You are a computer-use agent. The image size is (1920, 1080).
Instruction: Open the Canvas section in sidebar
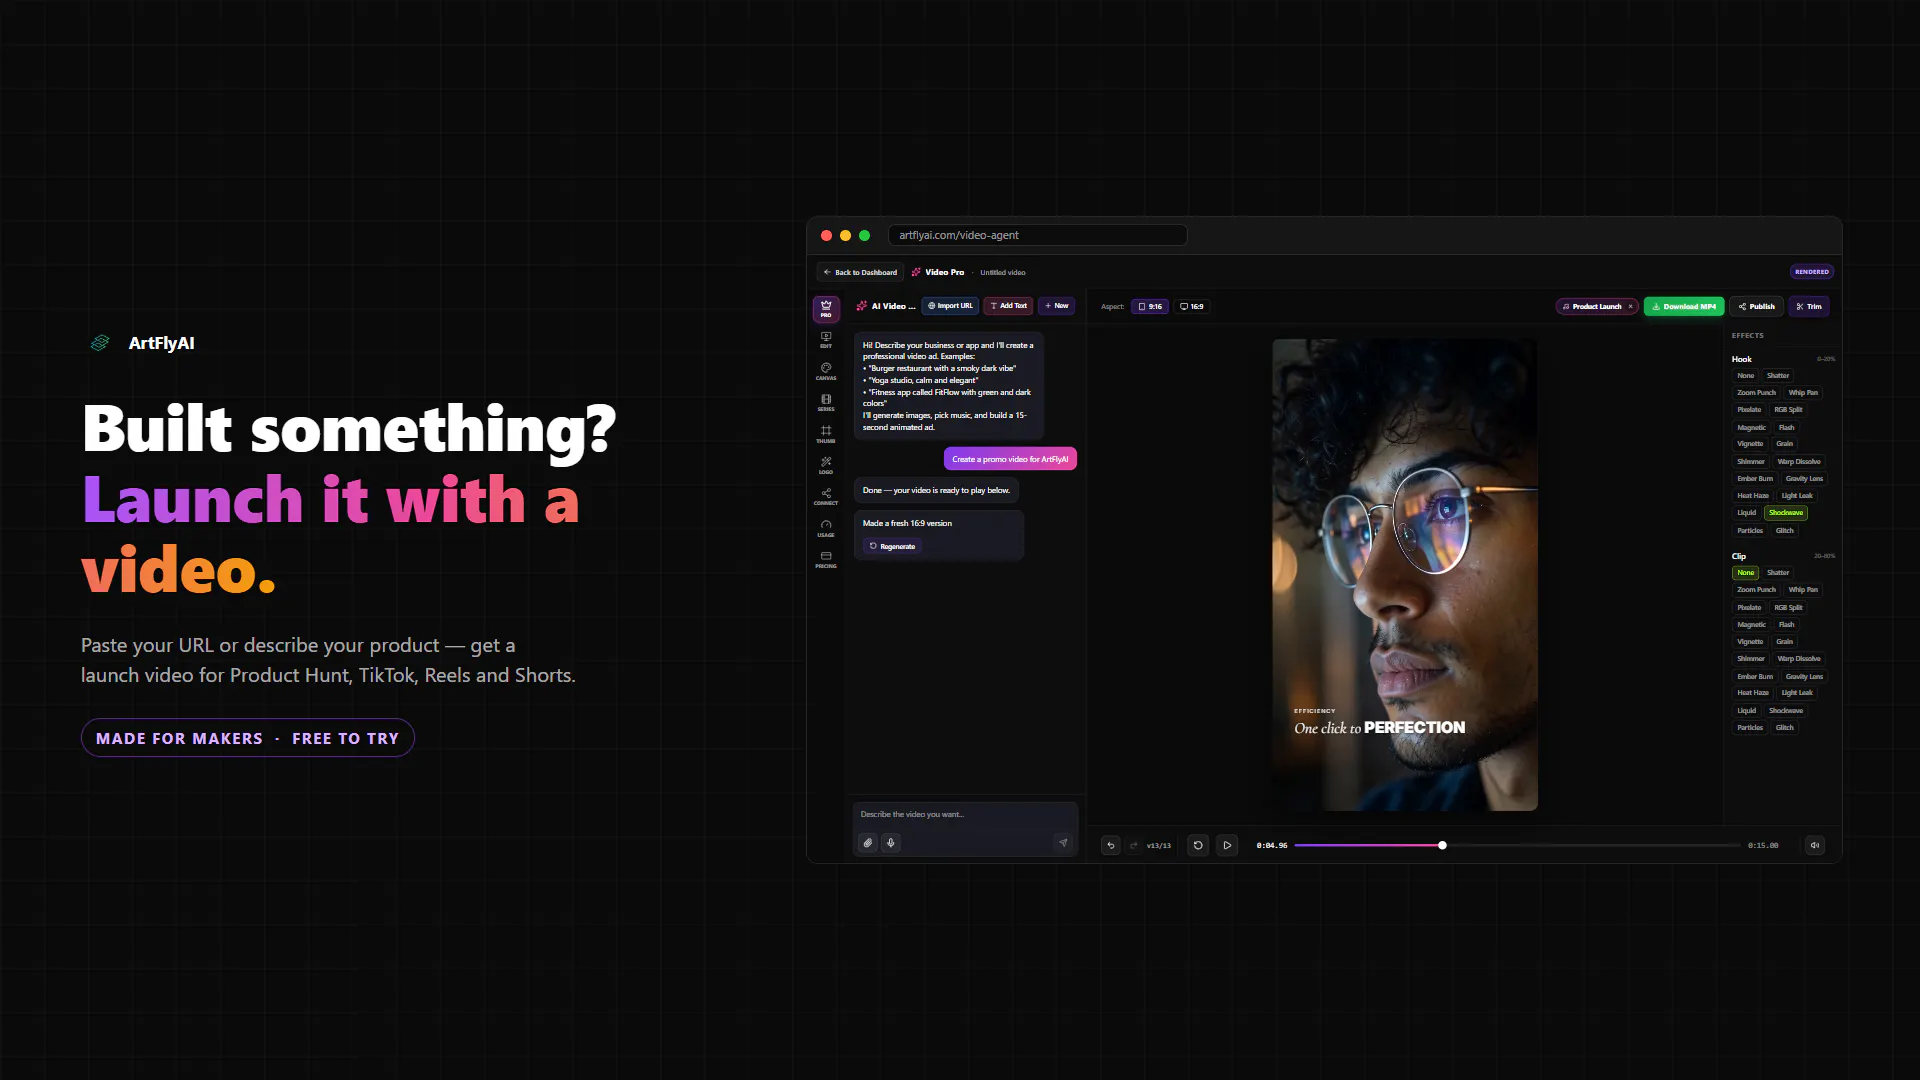tap(826, 371)
